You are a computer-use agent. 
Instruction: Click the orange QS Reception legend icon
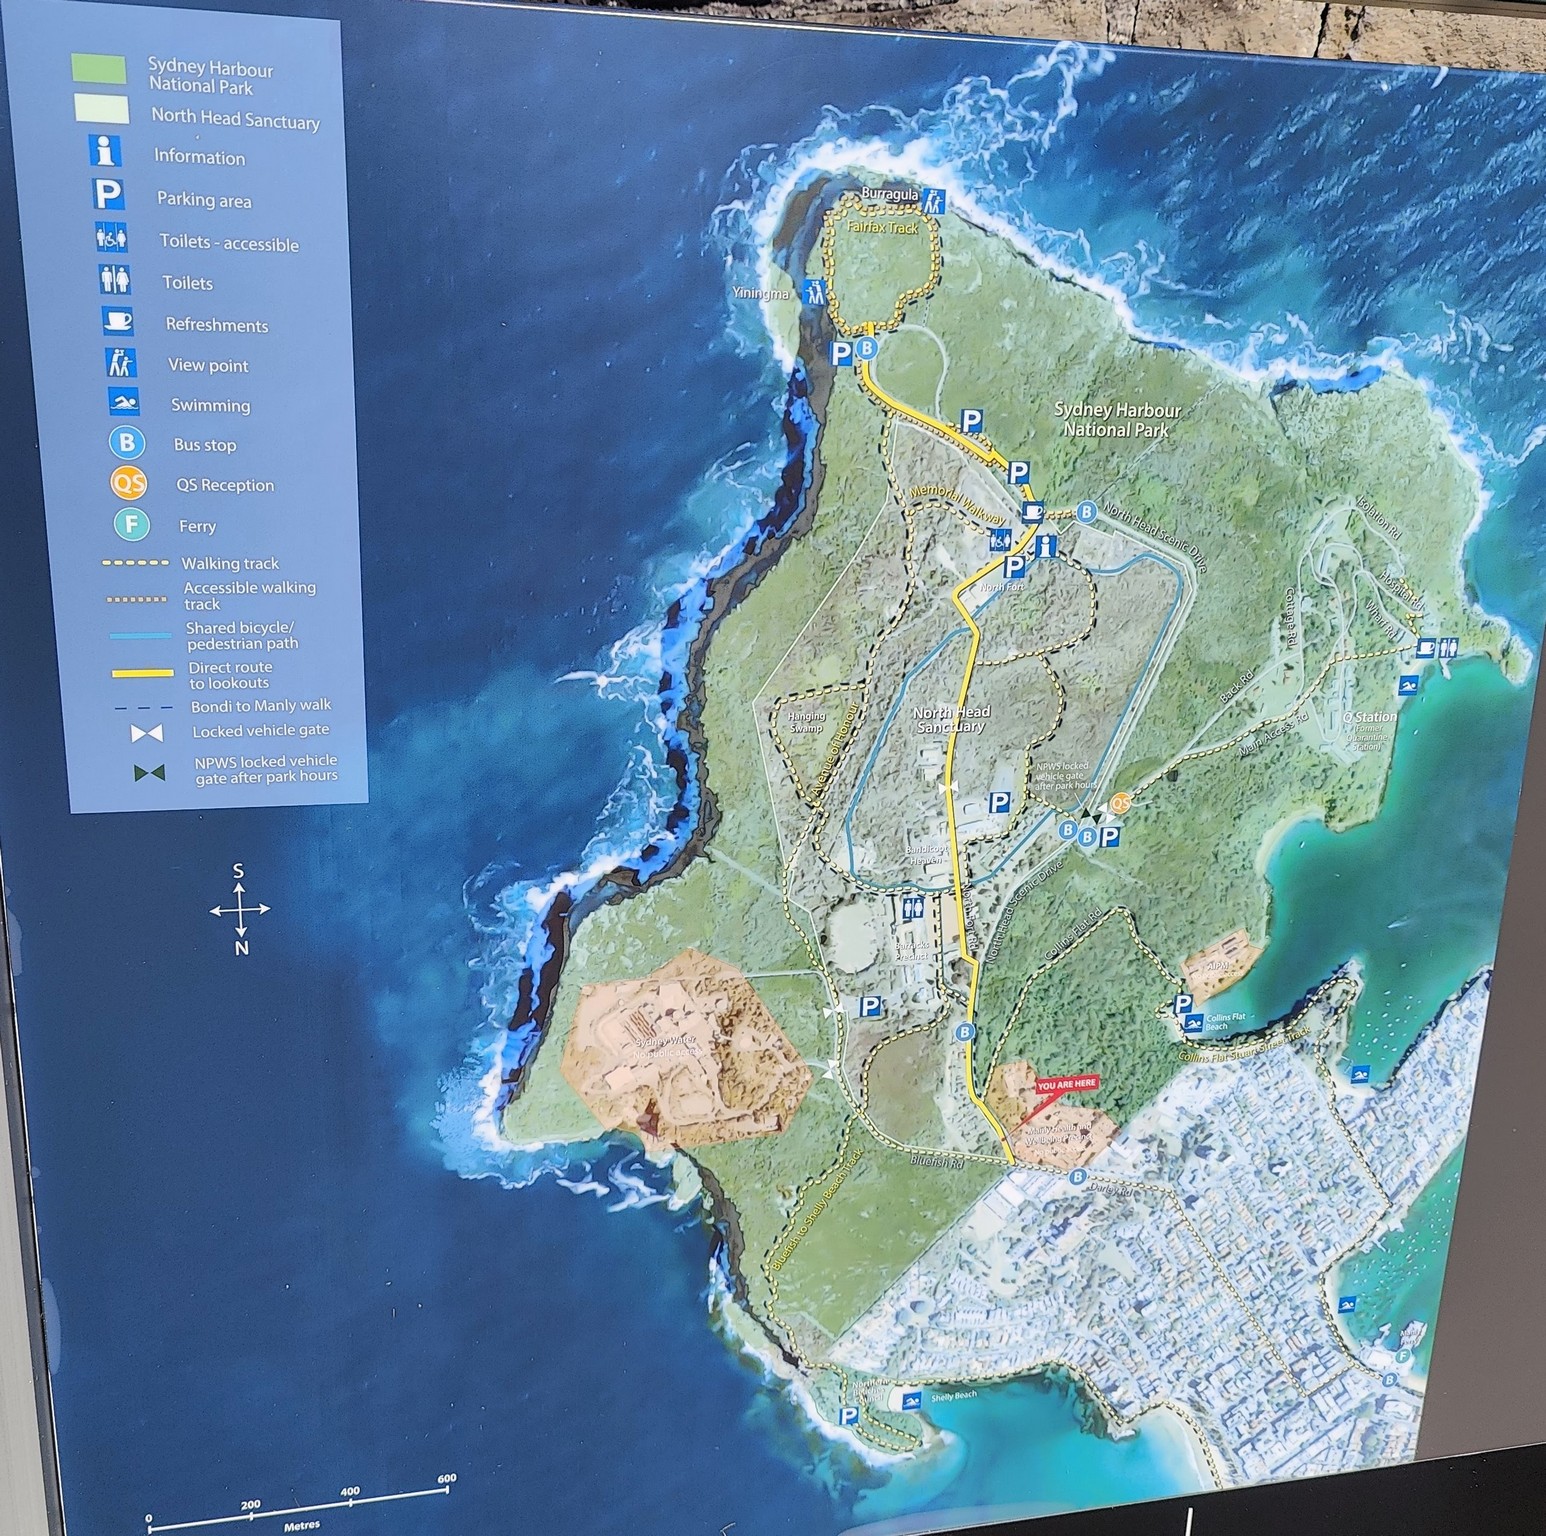tap(129, 484)
